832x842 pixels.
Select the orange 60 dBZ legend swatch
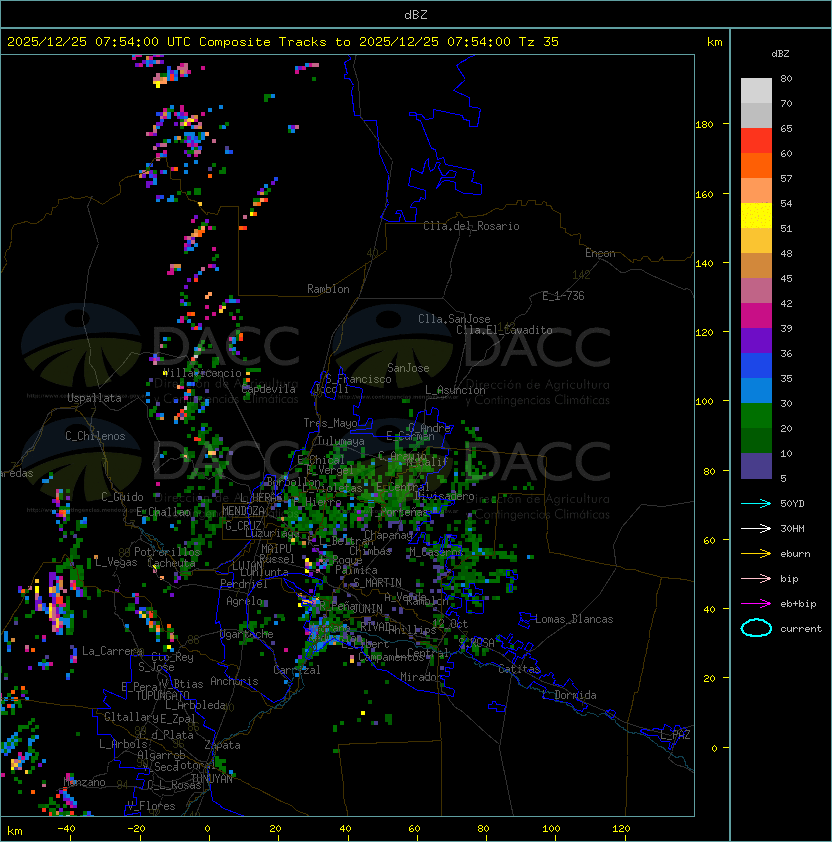point(756,165)
